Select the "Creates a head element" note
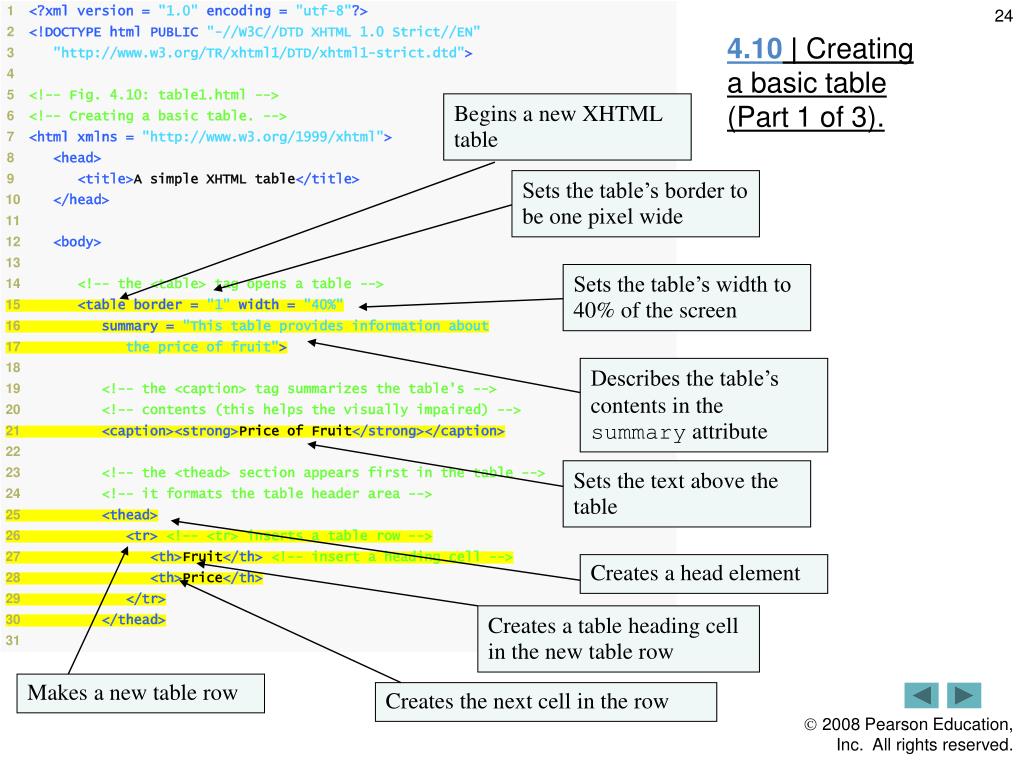The width and height of the screenshot is (1024, 768). 703,574
